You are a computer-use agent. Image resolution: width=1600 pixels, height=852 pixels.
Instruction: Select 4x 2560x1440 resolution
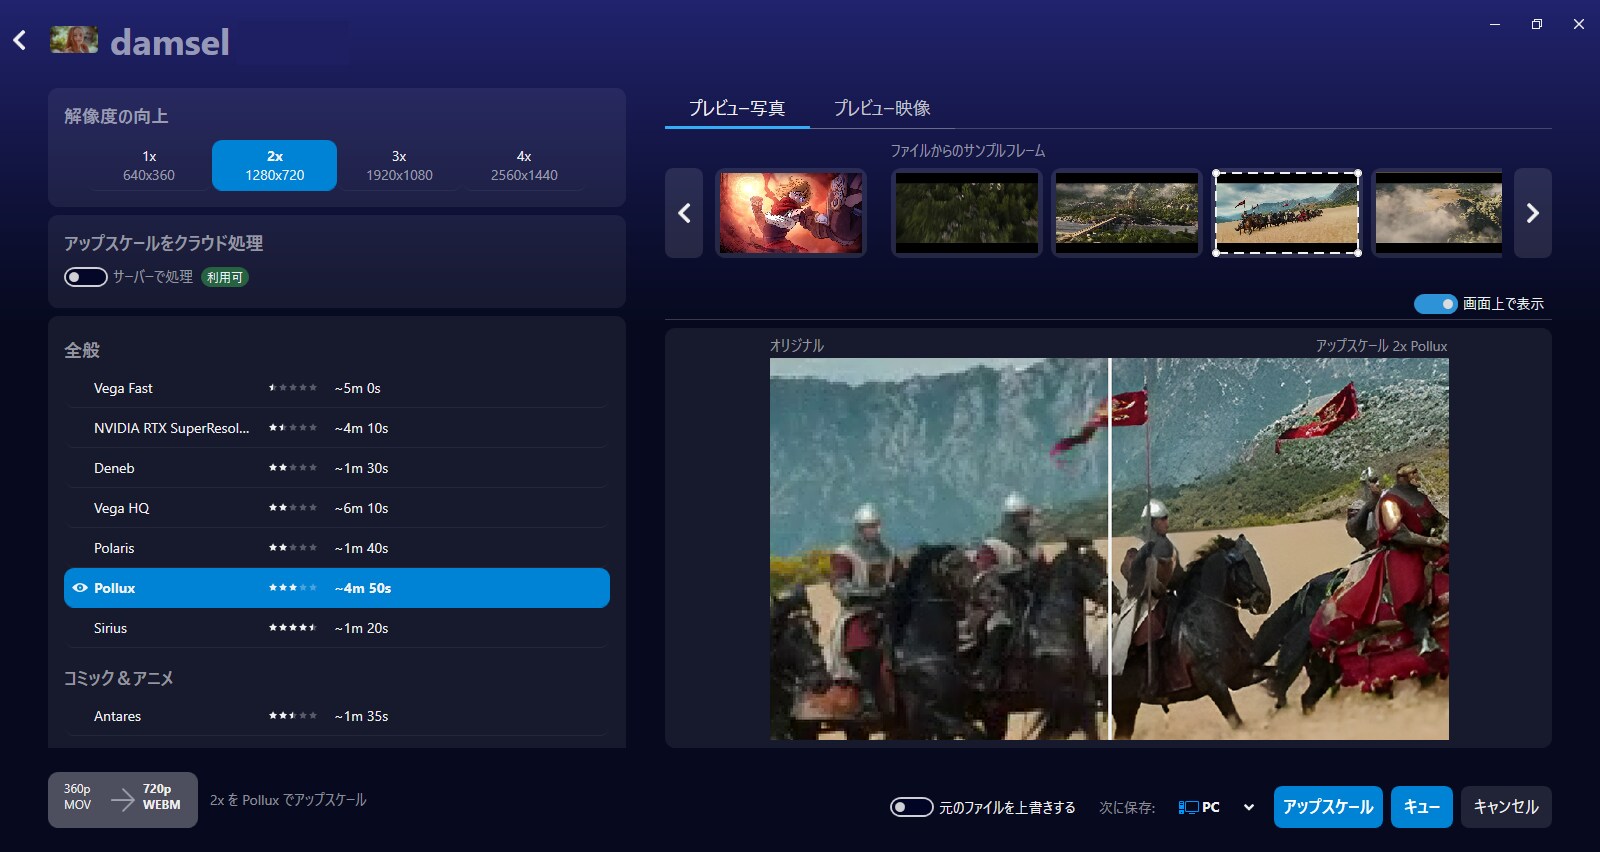click(524, 165)
